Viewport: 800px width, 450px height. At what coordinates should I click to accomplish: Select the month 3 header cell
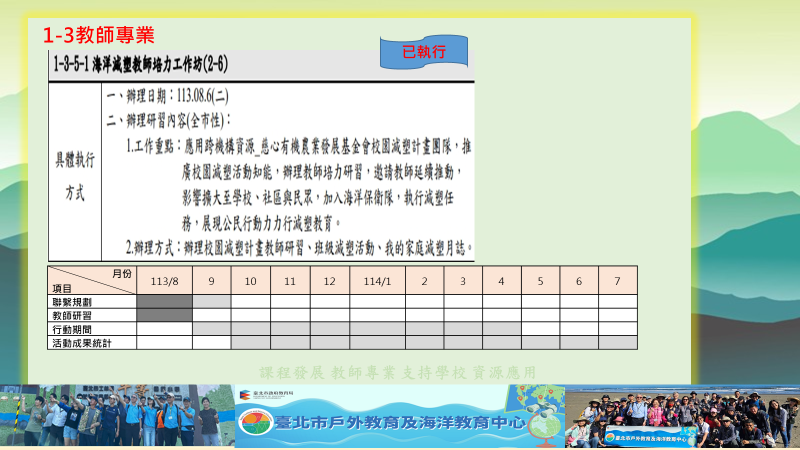point(463,281)
